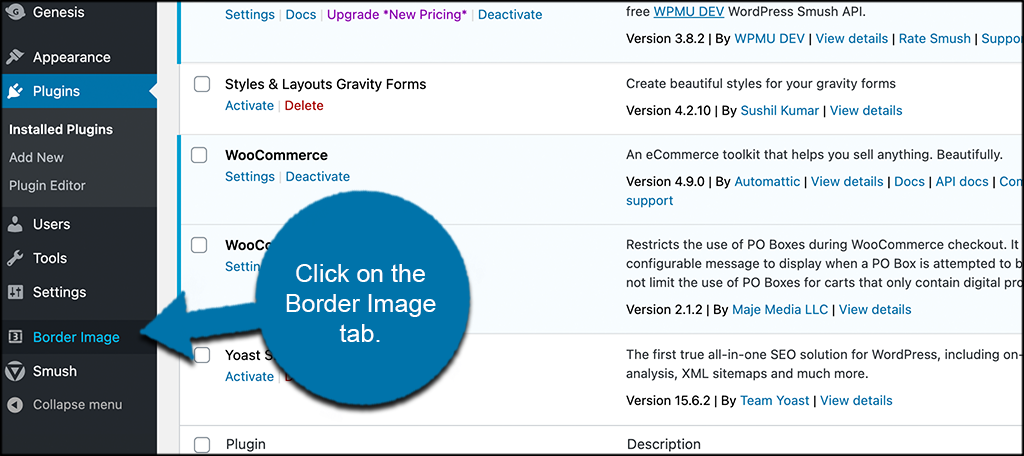Click the Border Image menu icon
This screenshot has height=456, width=1024.
[x=14, y=337]
